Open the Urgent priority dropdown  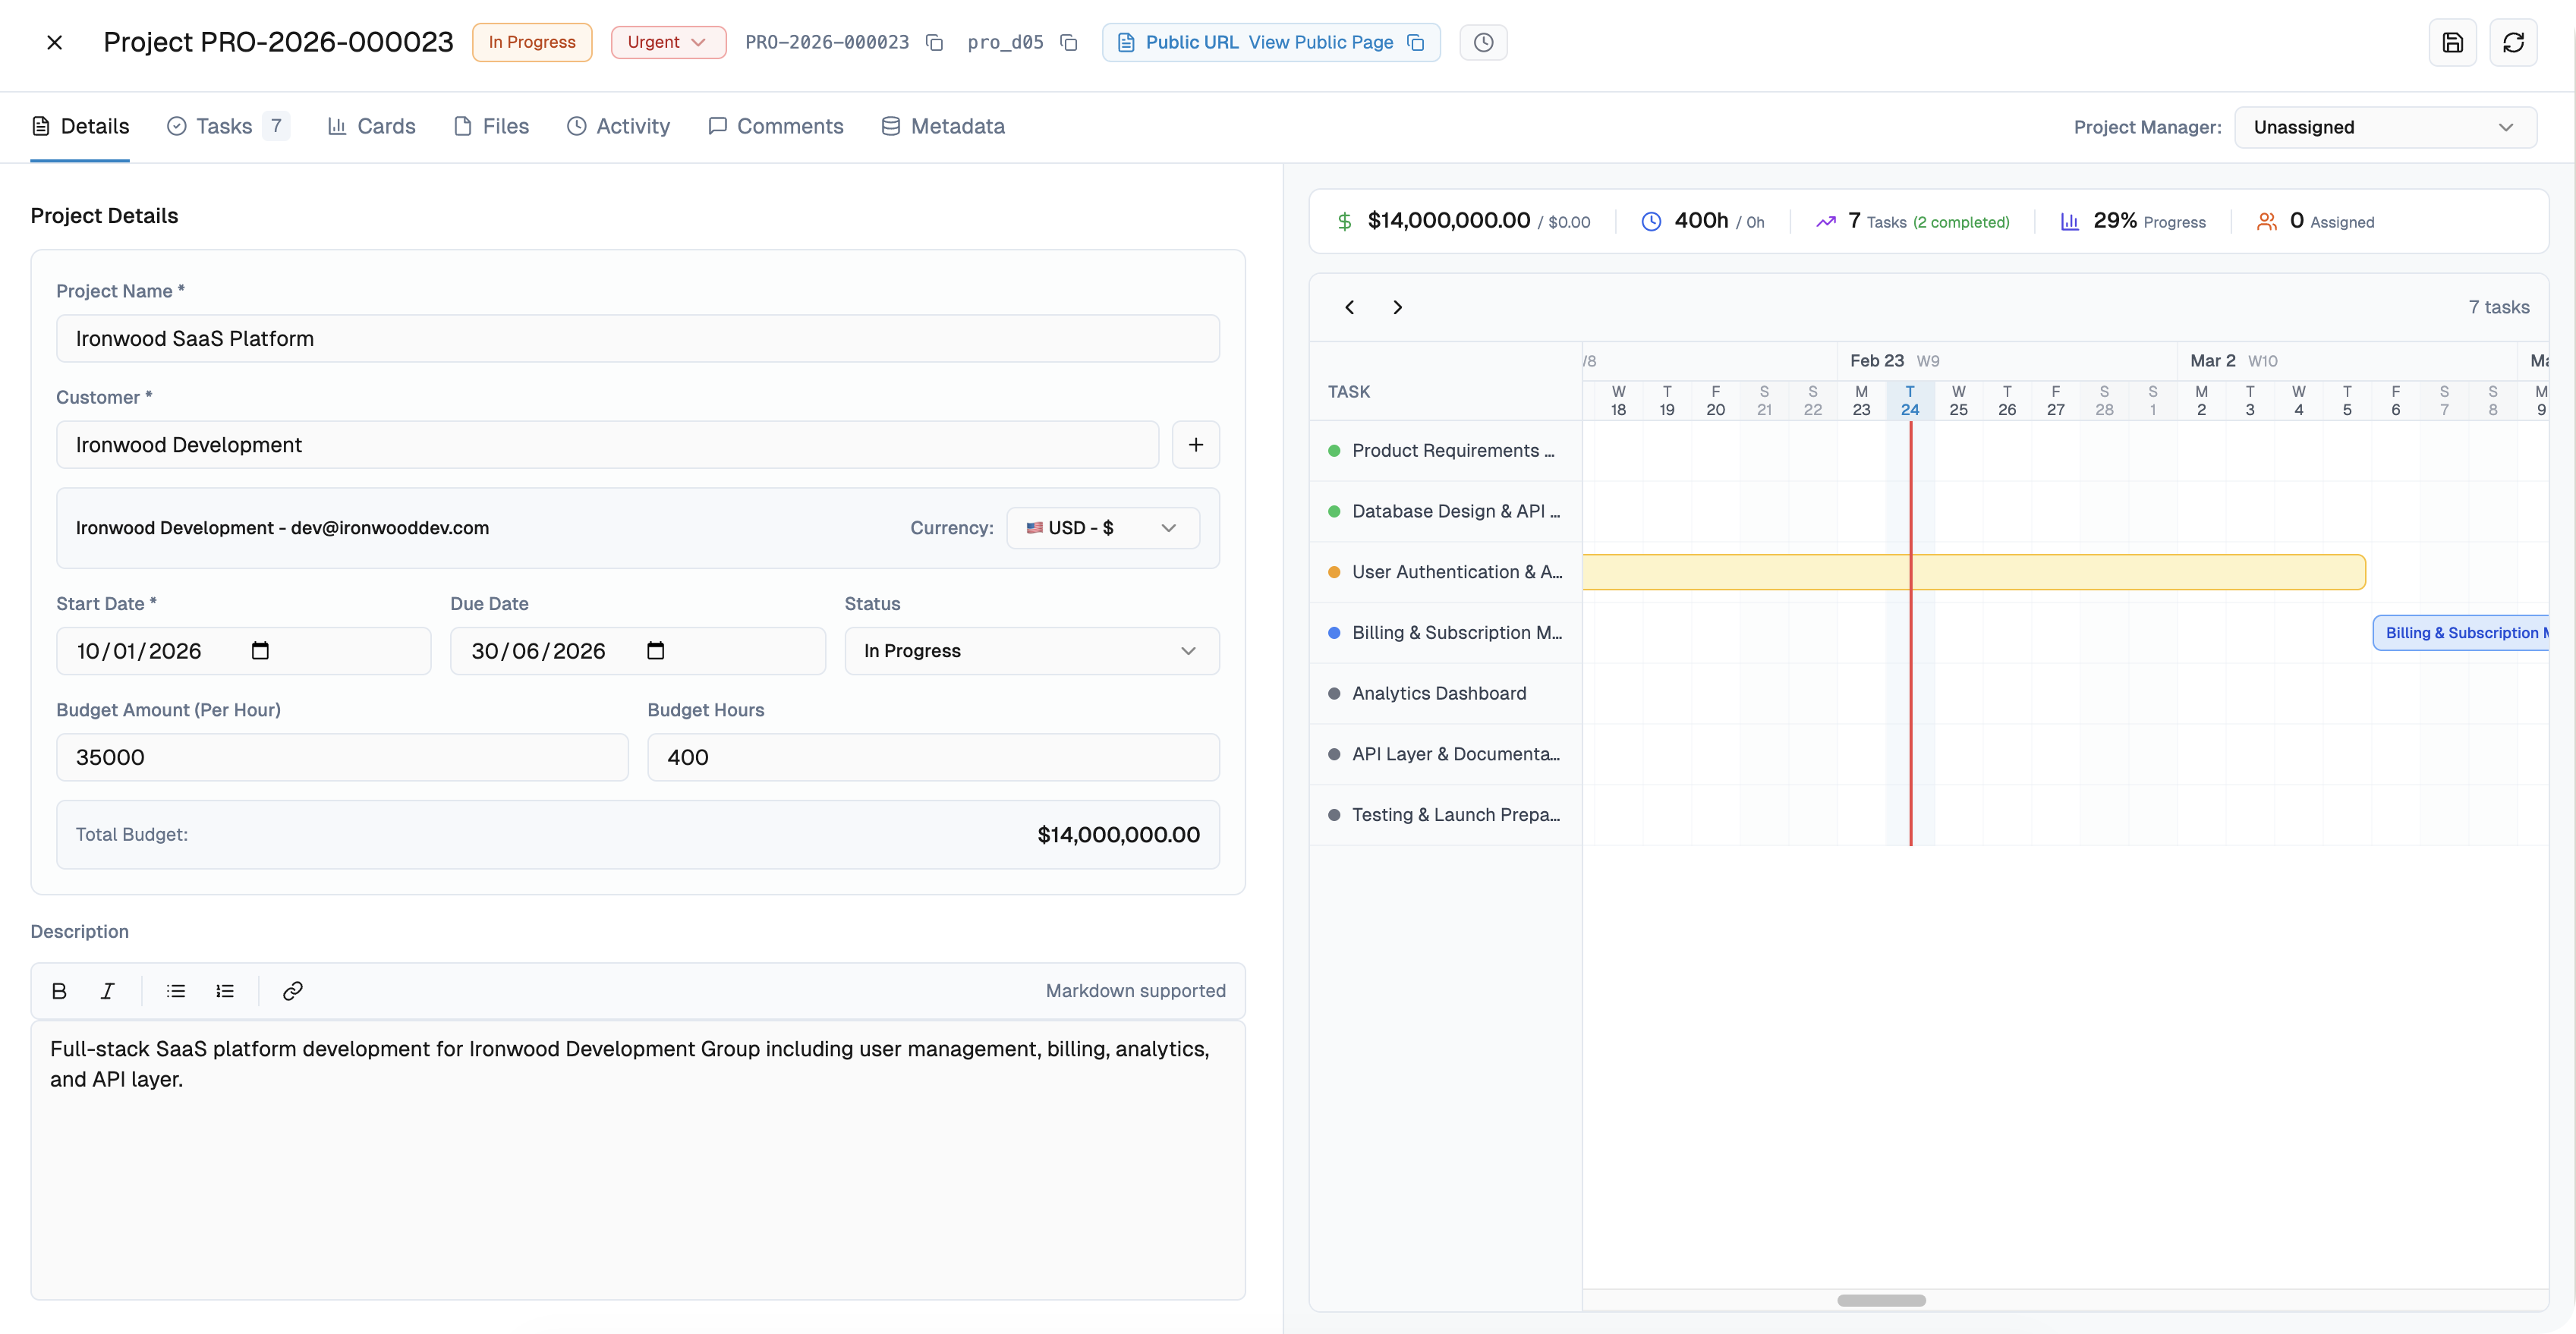click(668, 42)
